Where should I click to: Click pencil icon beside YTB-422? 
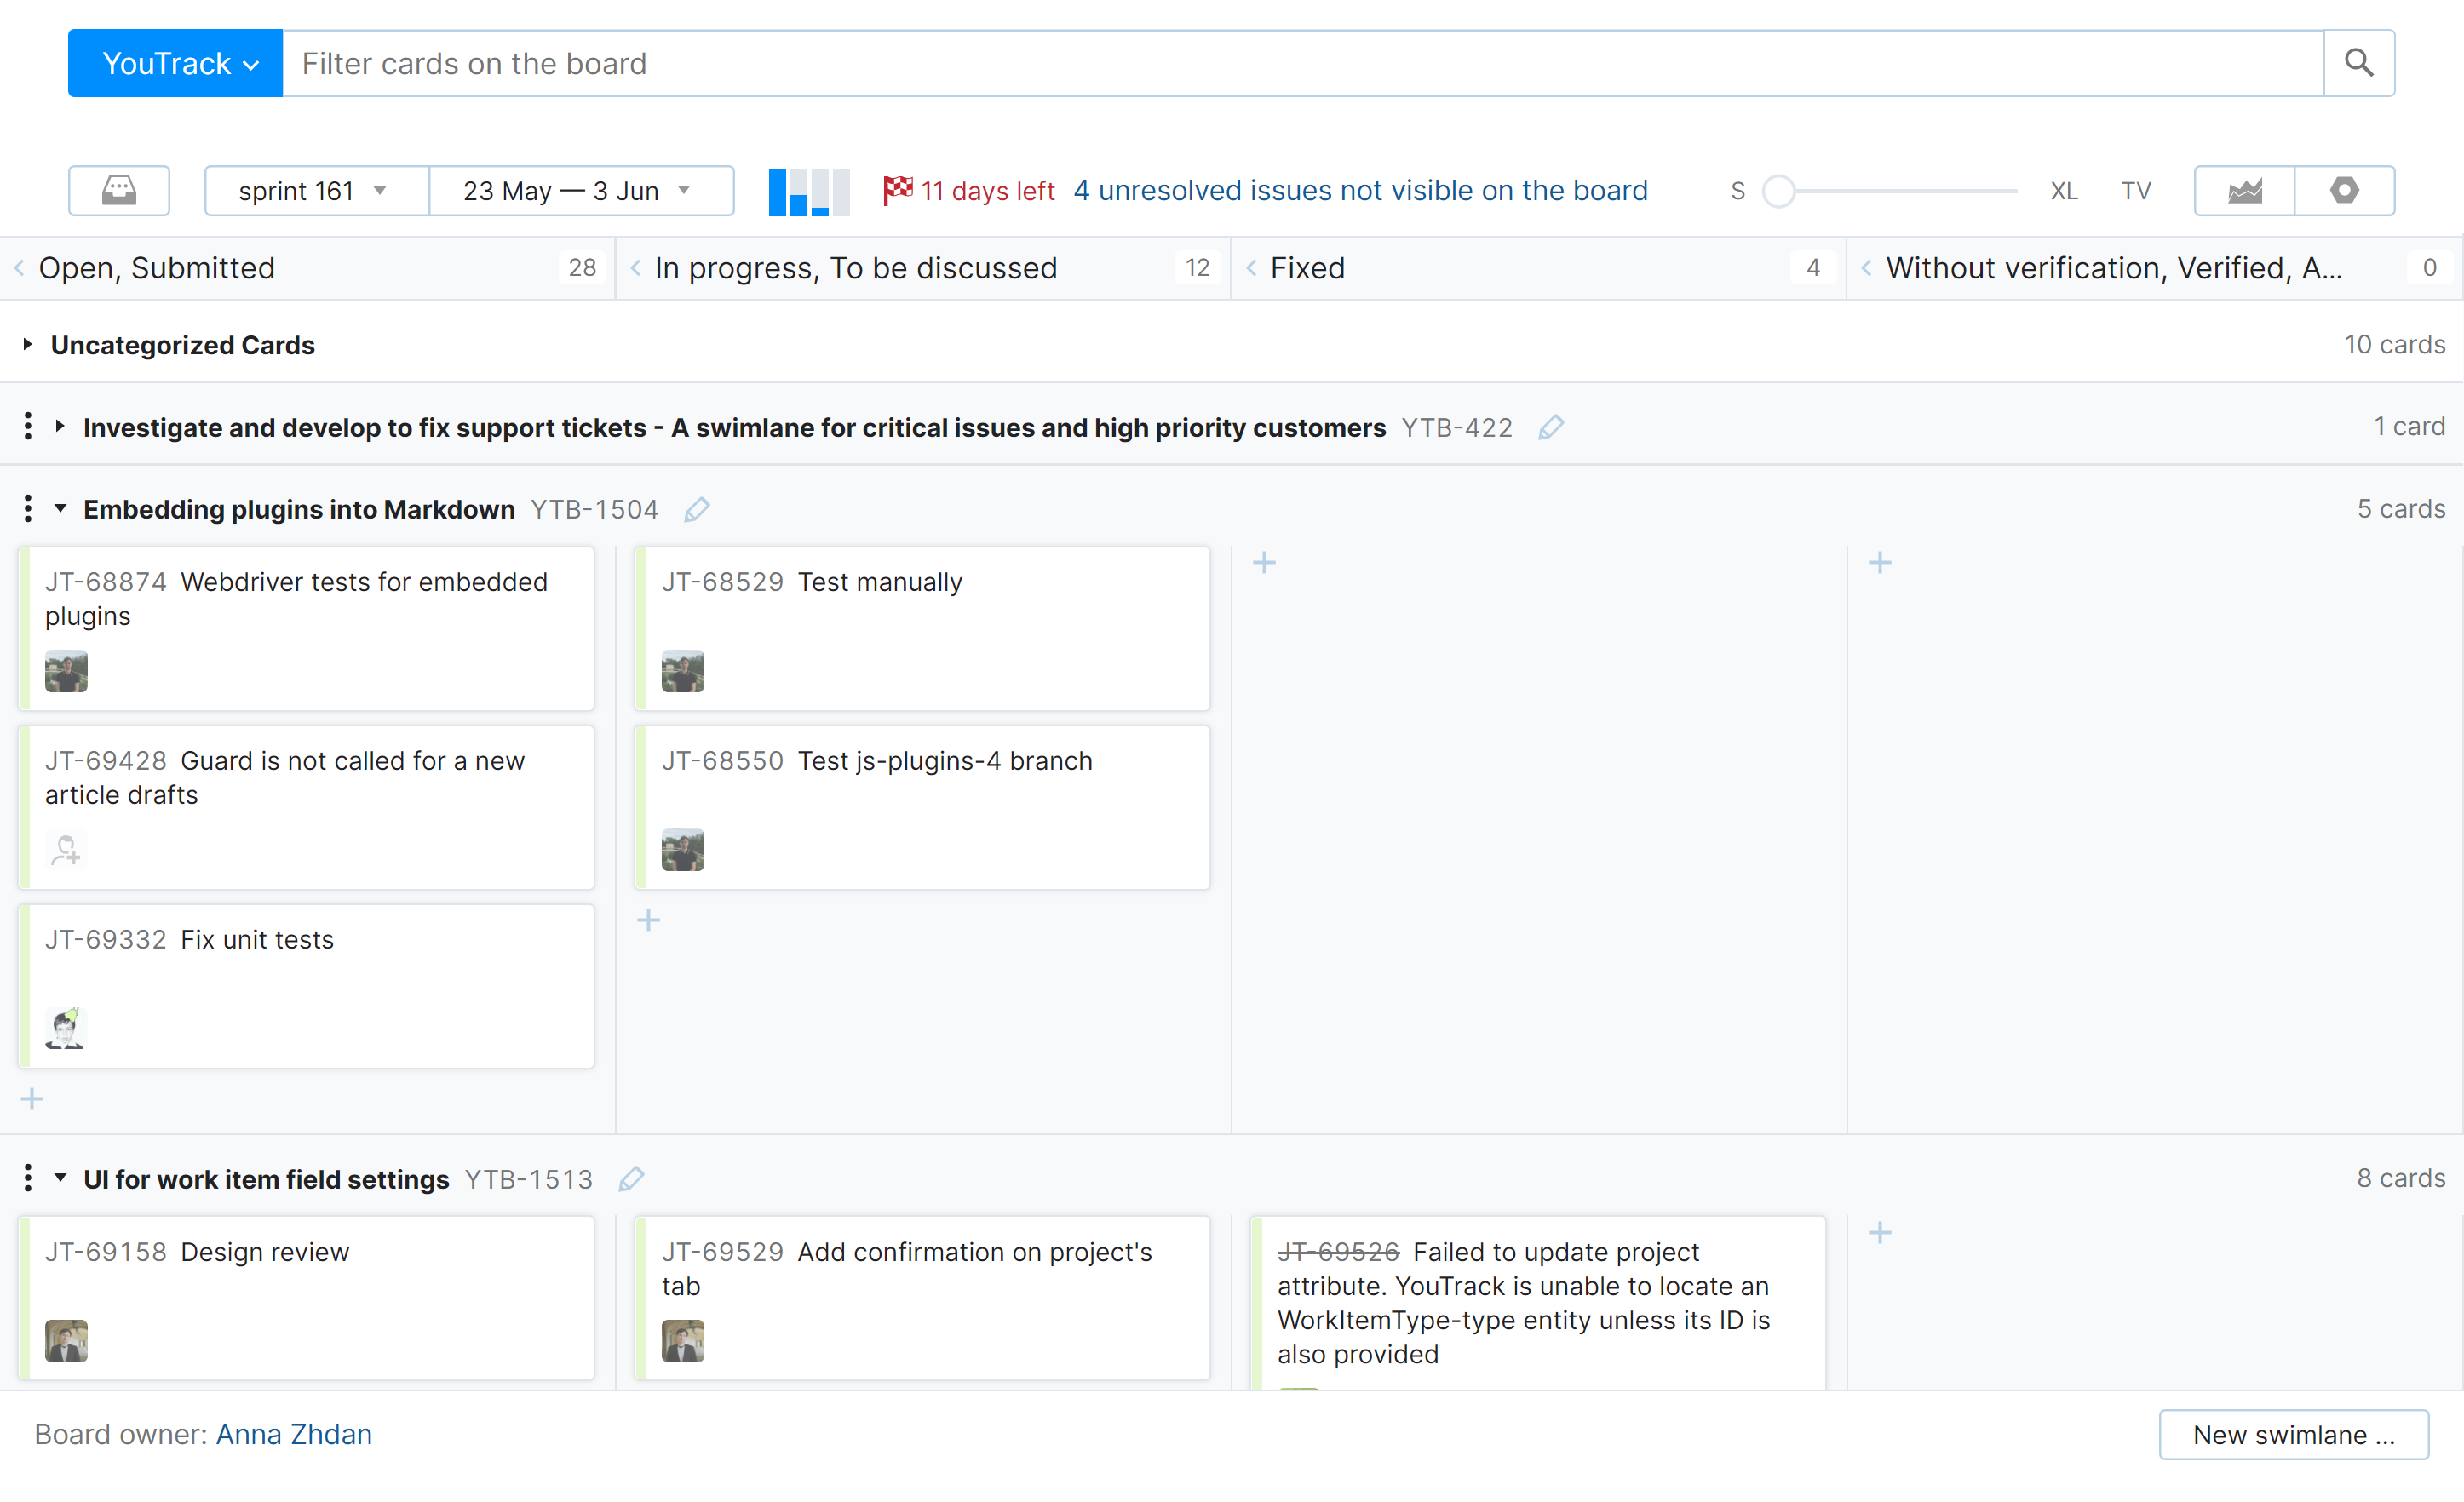click(1550, 427)
